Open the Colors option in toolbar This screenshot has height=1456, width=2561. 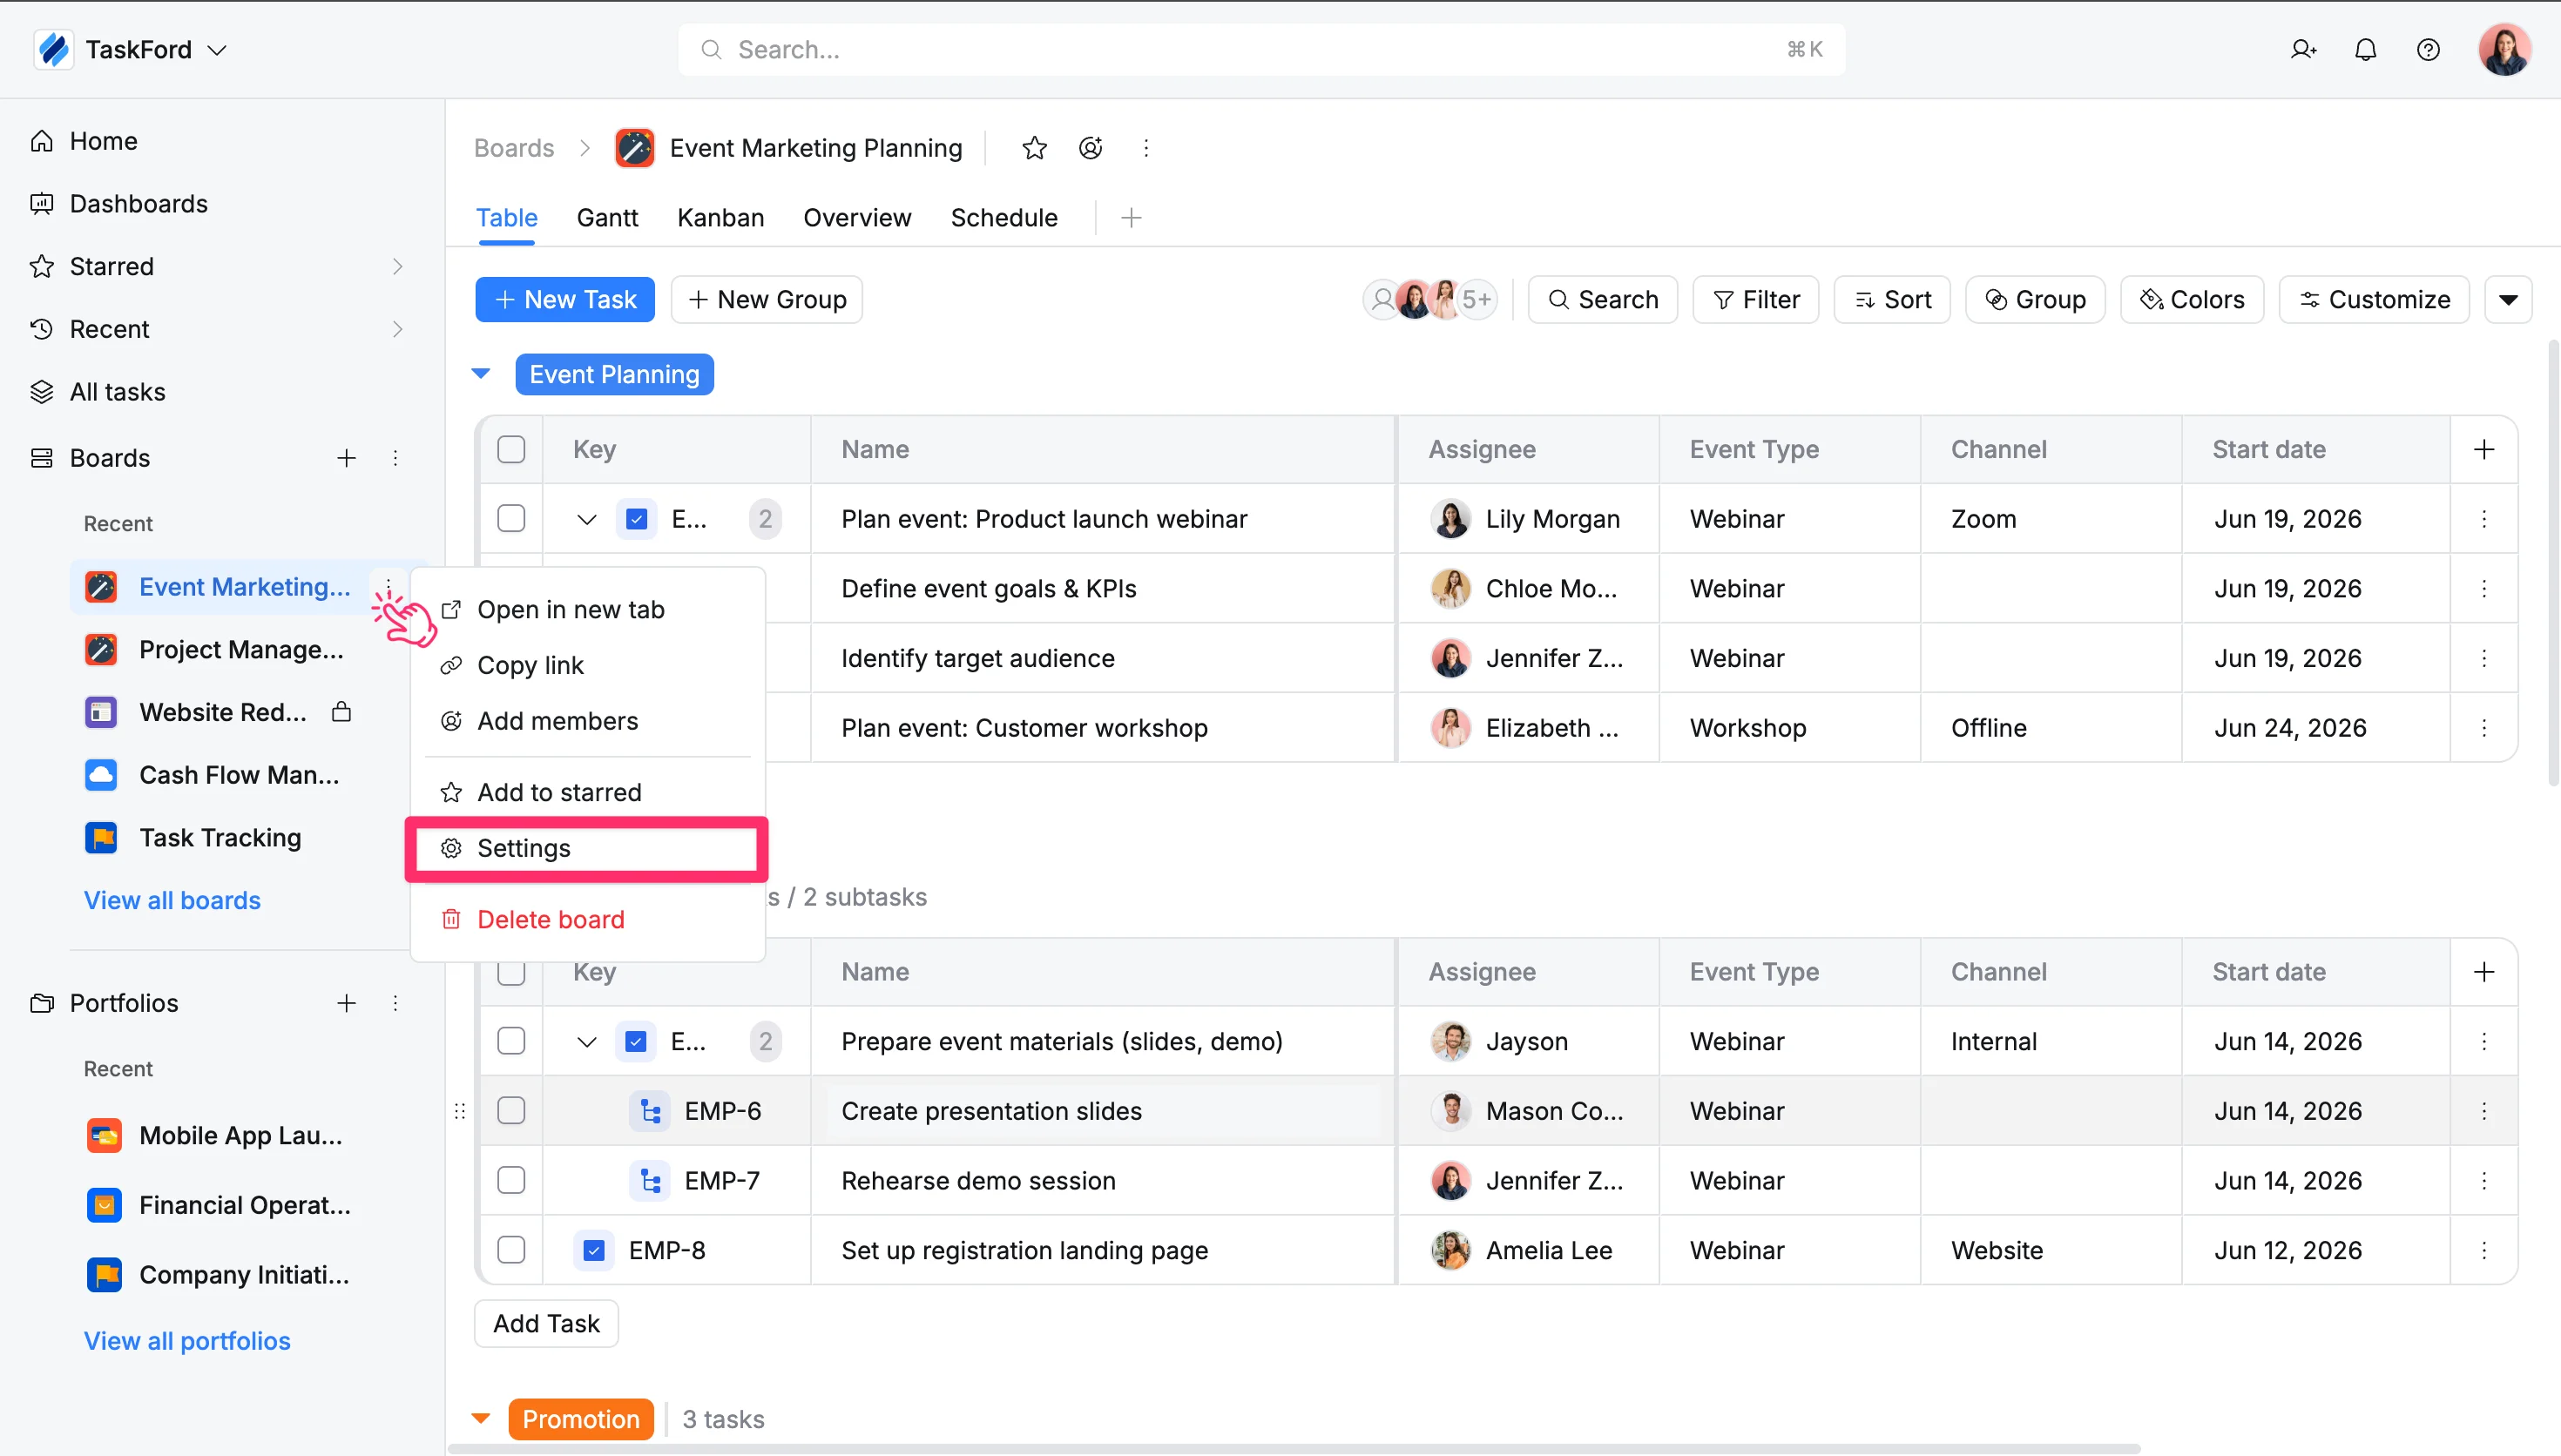pos(2192,300)
